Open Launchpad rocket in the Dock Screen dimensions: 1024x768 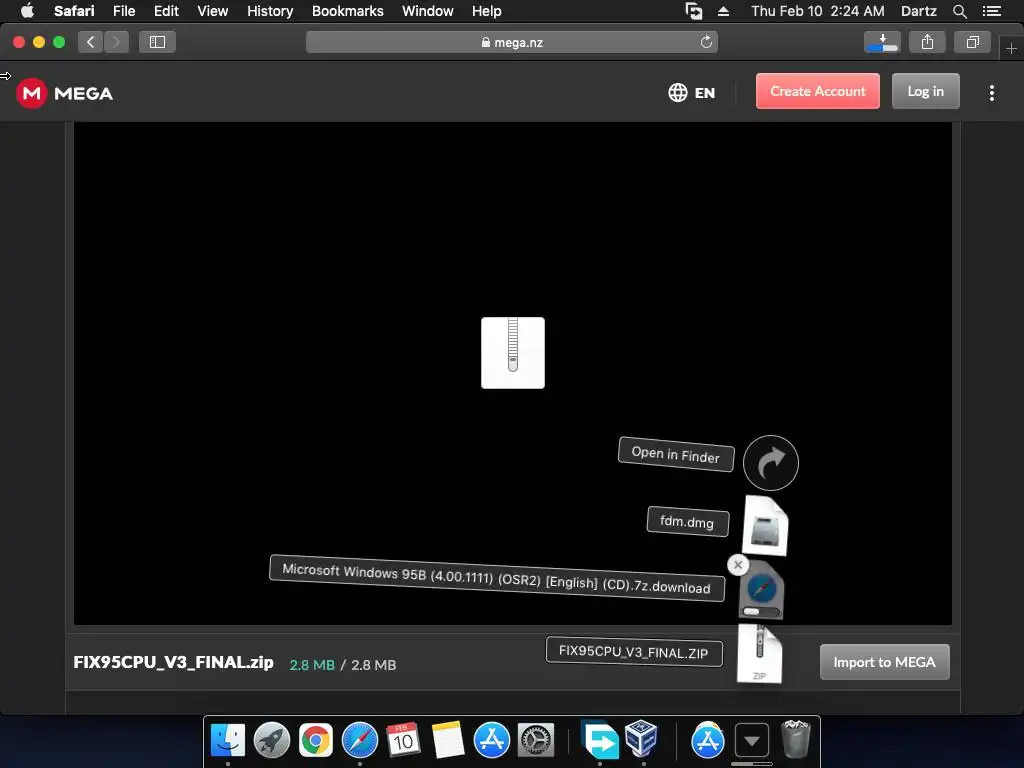click(x=272, y=740)
